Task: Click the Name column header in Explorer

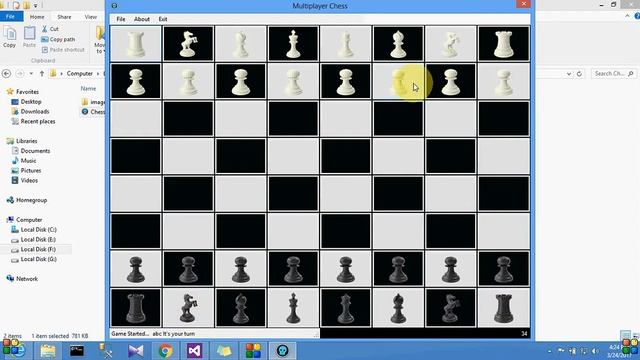Action: pyautogui.click(x=88, y=89)
